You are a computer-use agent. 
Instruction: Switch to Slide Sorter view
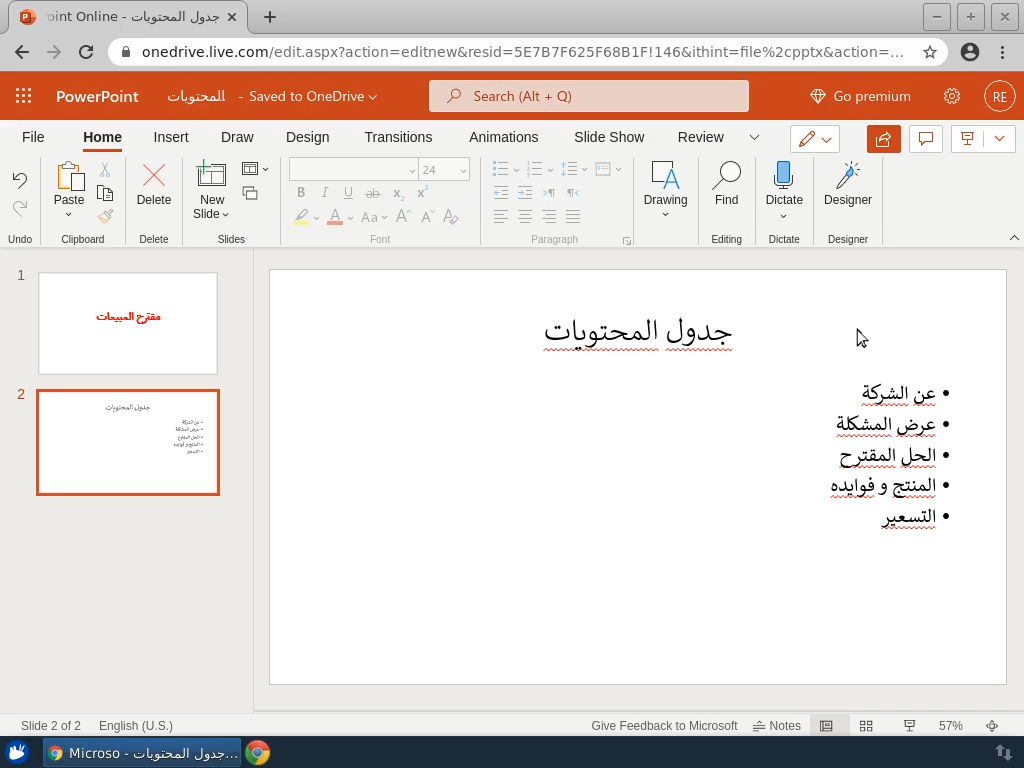tap(866, 726)
